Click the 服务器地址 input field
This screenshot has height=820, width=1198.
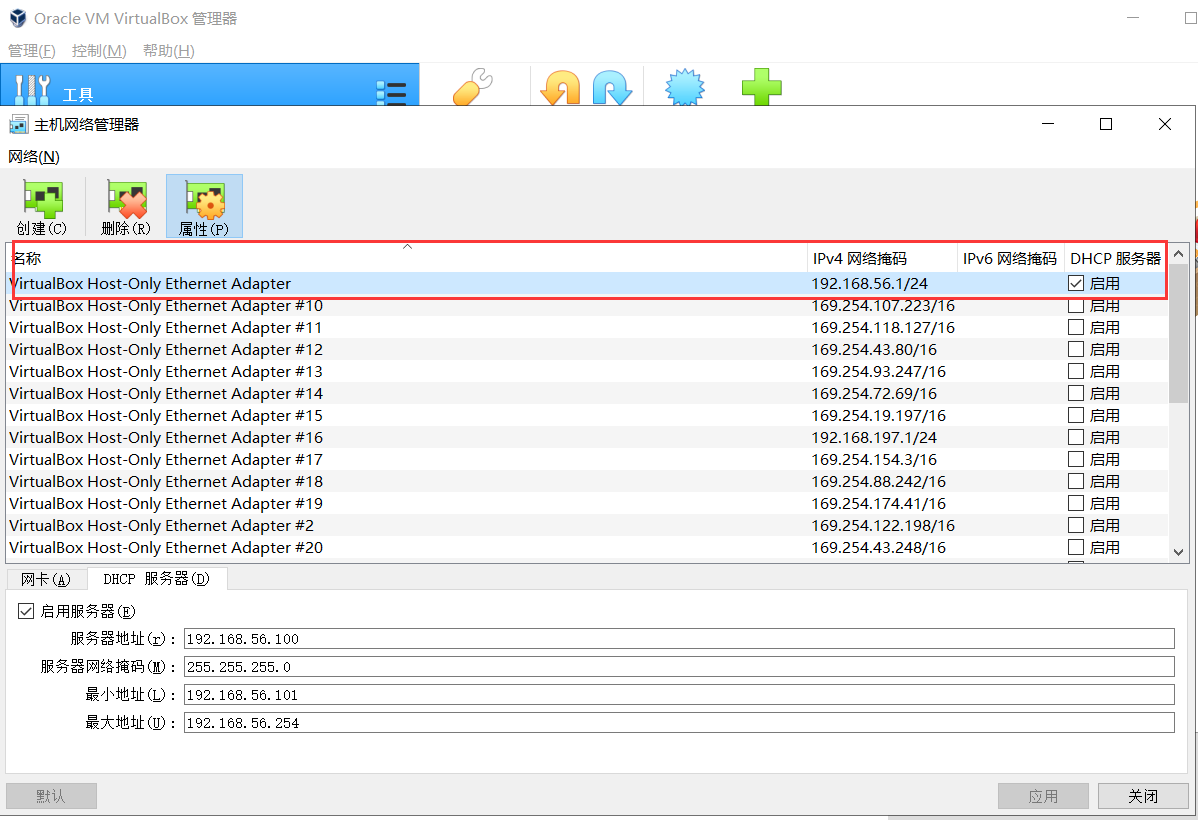pos(679,639)
